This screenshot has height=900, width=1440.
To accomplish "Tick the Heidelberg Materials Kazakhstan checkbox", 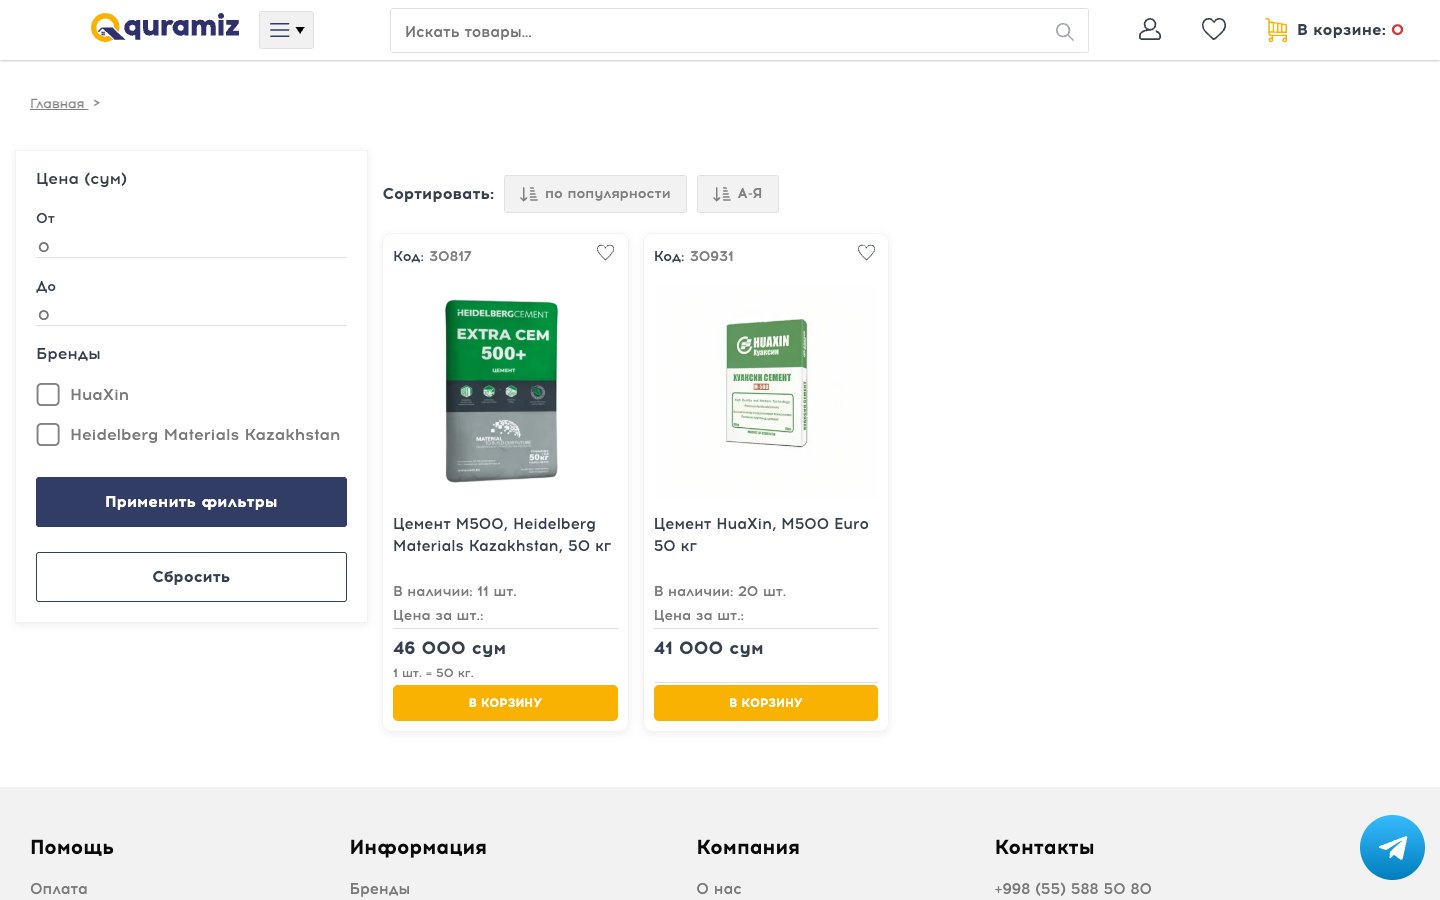I will tap(48, 434).
